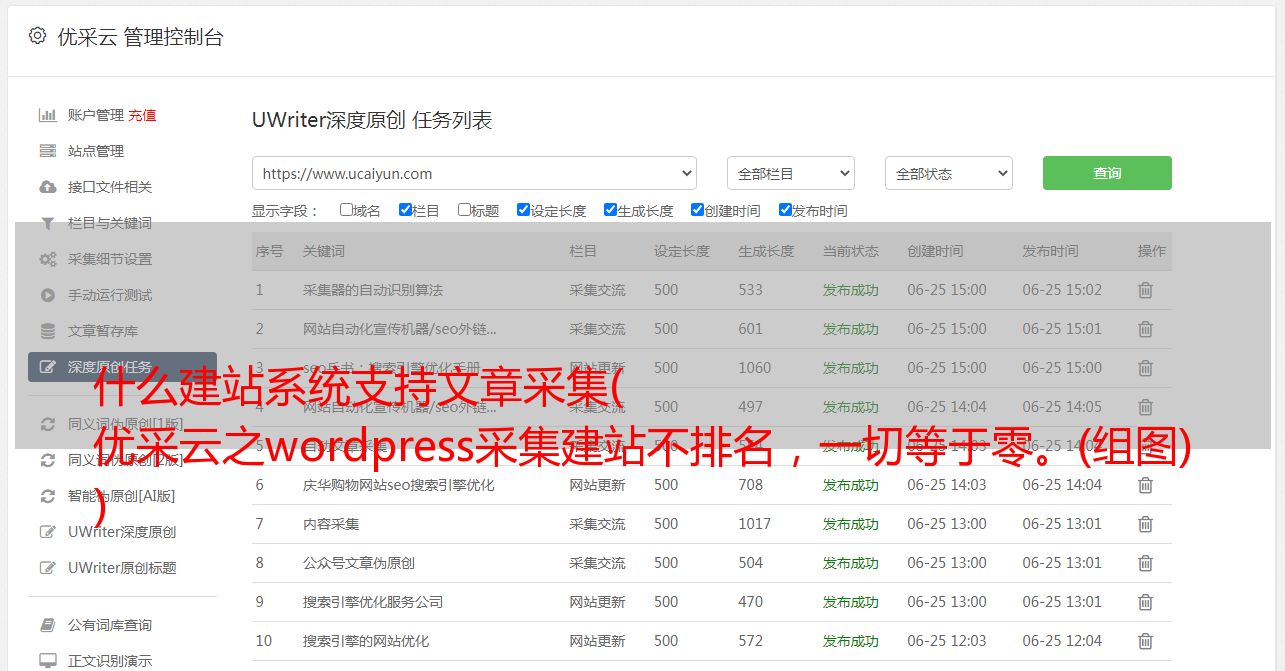Expand the 全部栏目 dropdown
Screen dimensions: 1285x671
[790, 173]
